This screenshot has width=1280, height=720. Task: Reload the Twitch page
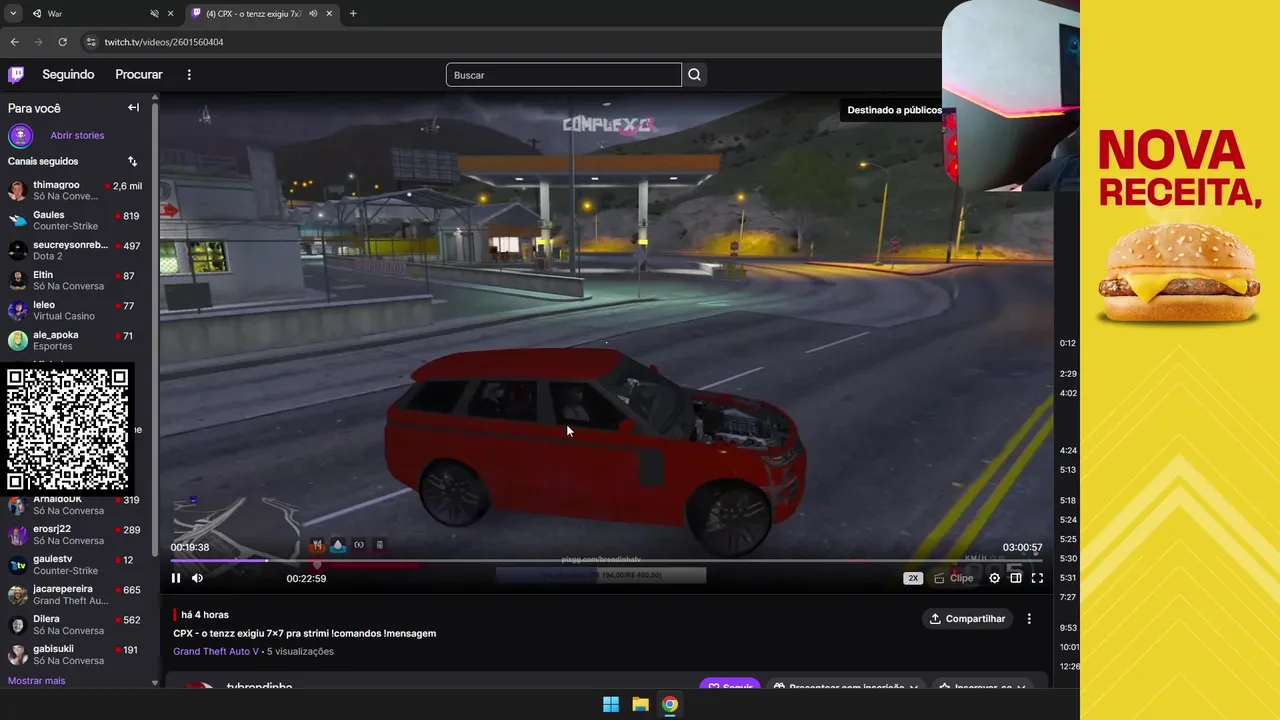pos(62,42)
